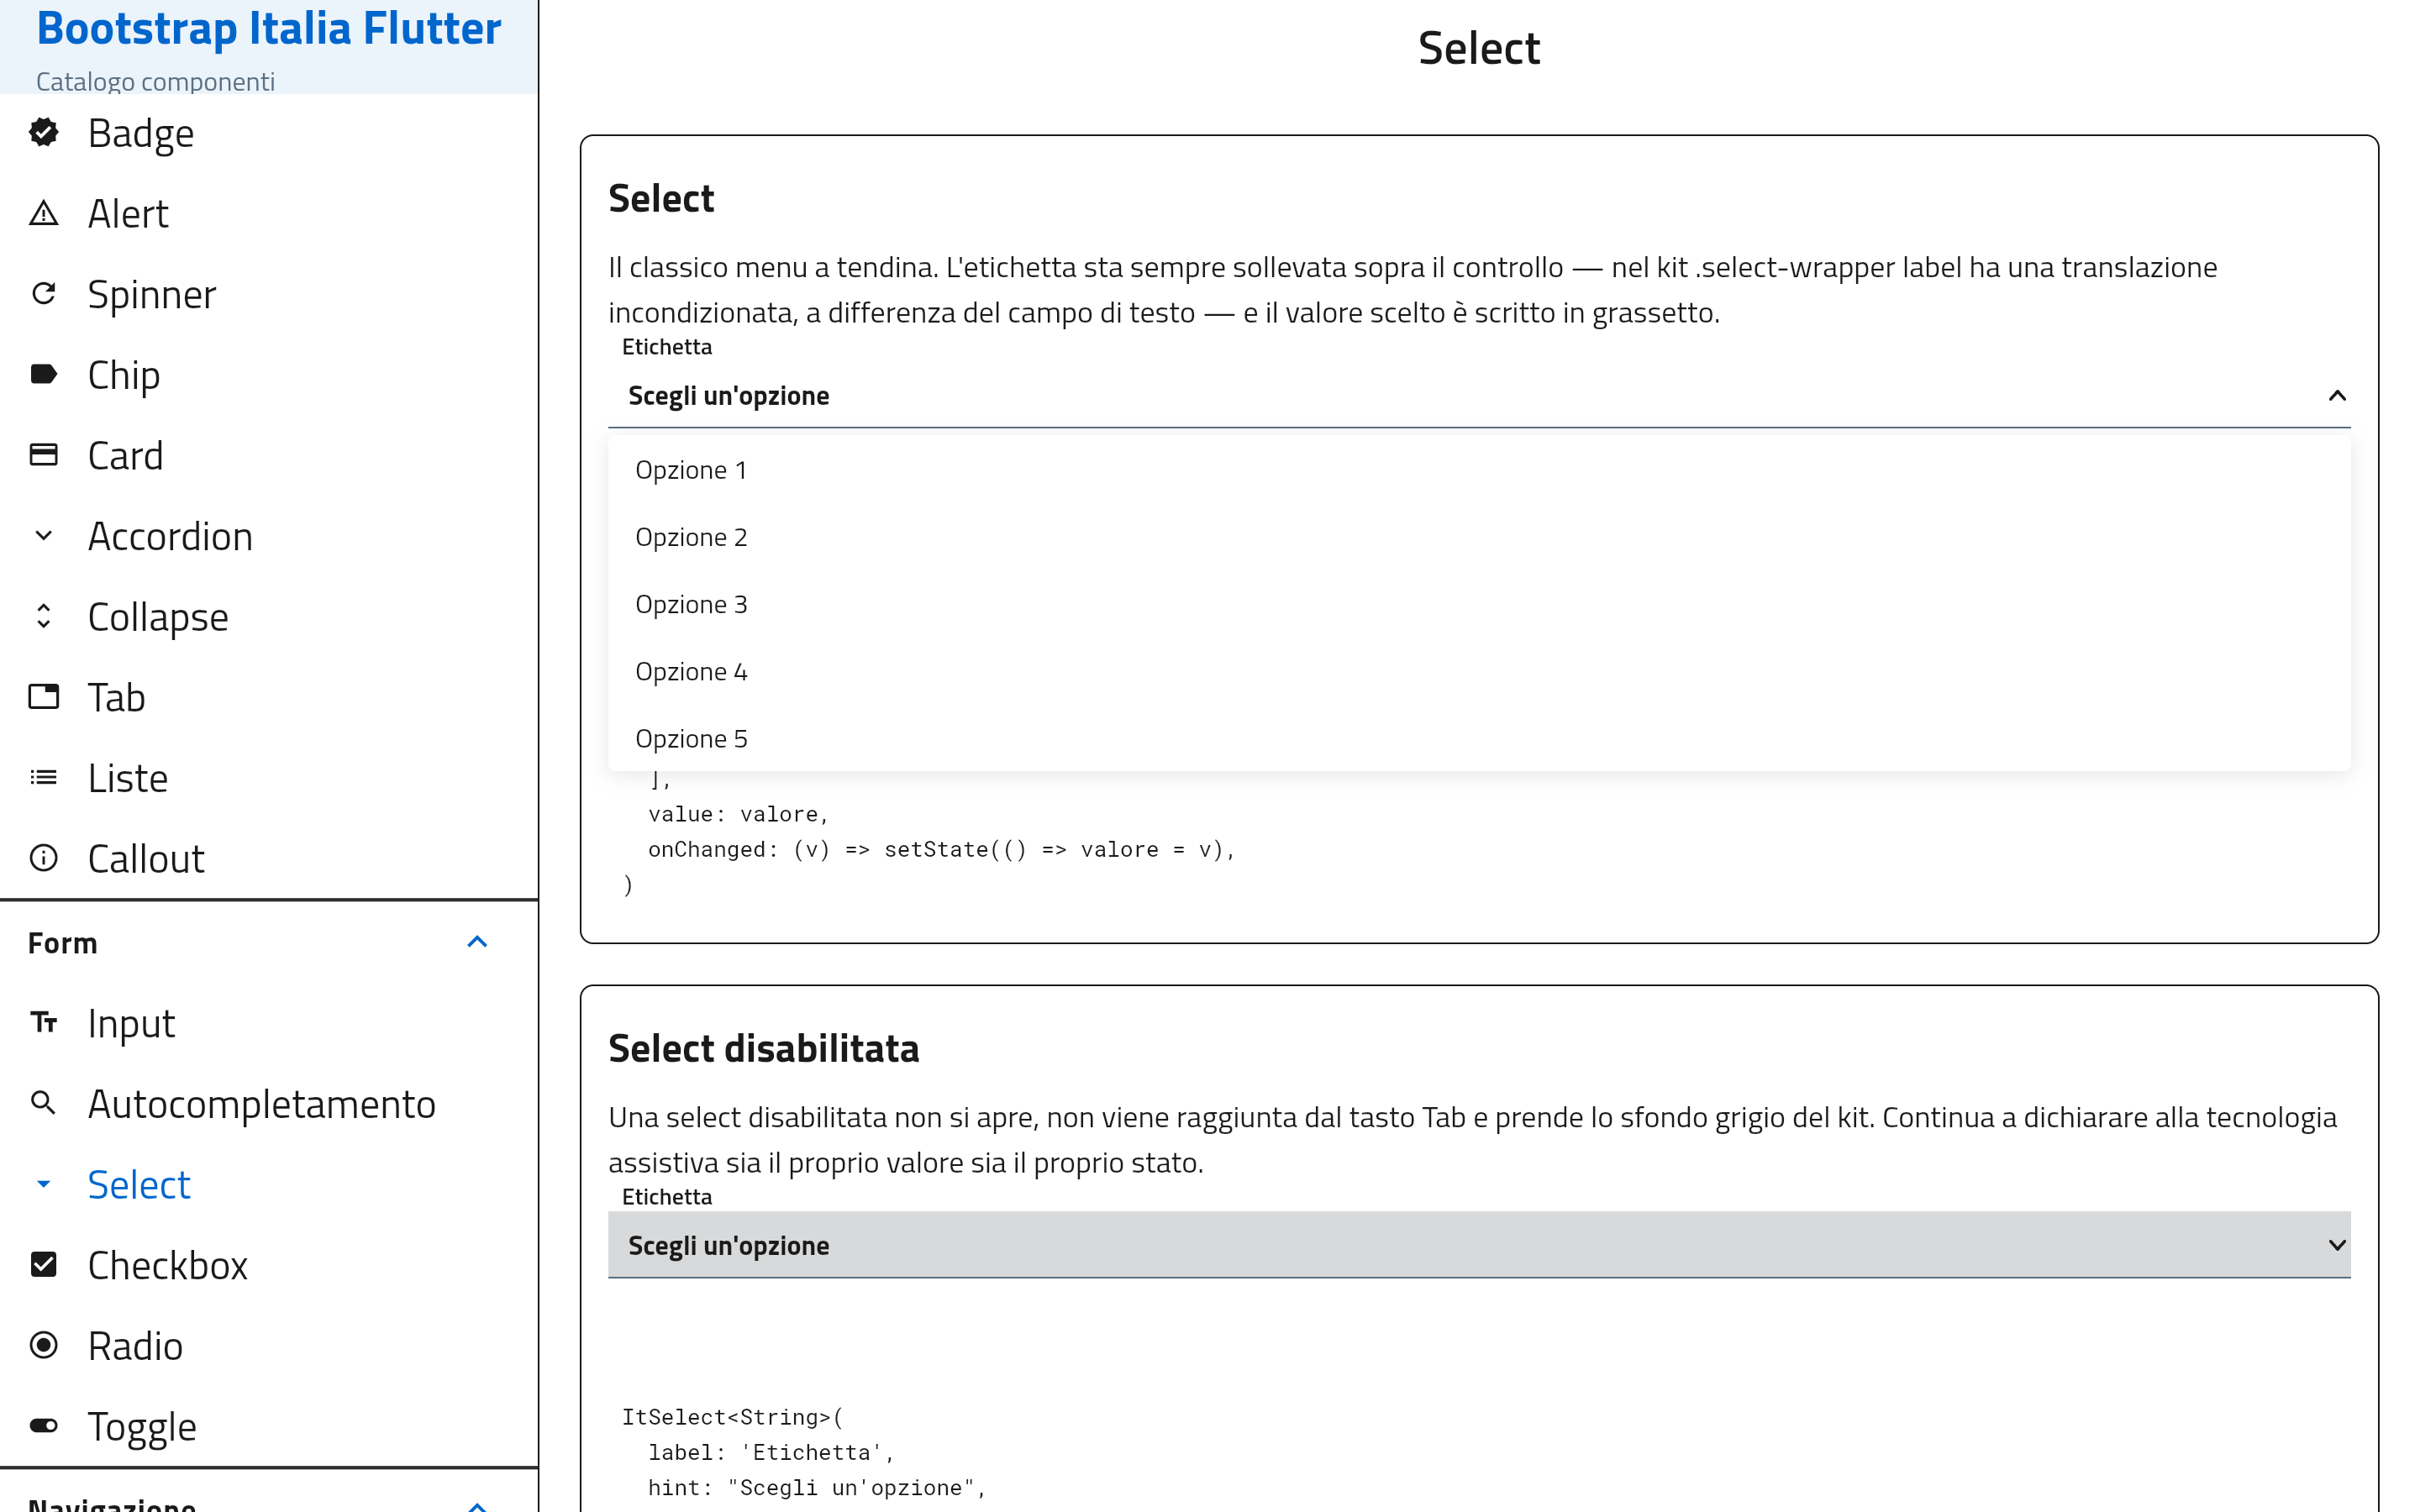Click the Input text-size icon
Screen dimensions: 2420x1512
pyautogui.click(x=44, y=1022)
